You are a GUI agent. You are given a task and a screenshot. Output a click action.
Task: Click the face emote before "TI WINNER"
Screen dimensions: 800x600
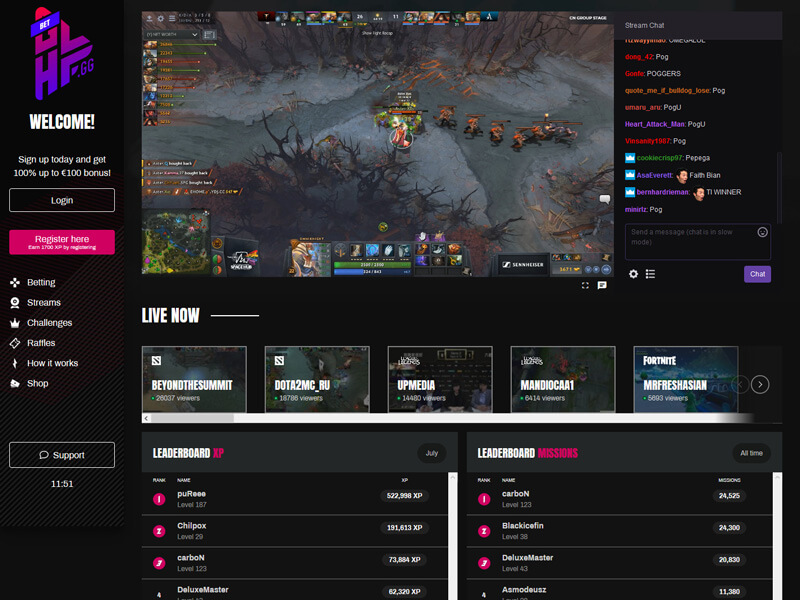point(699,193)
